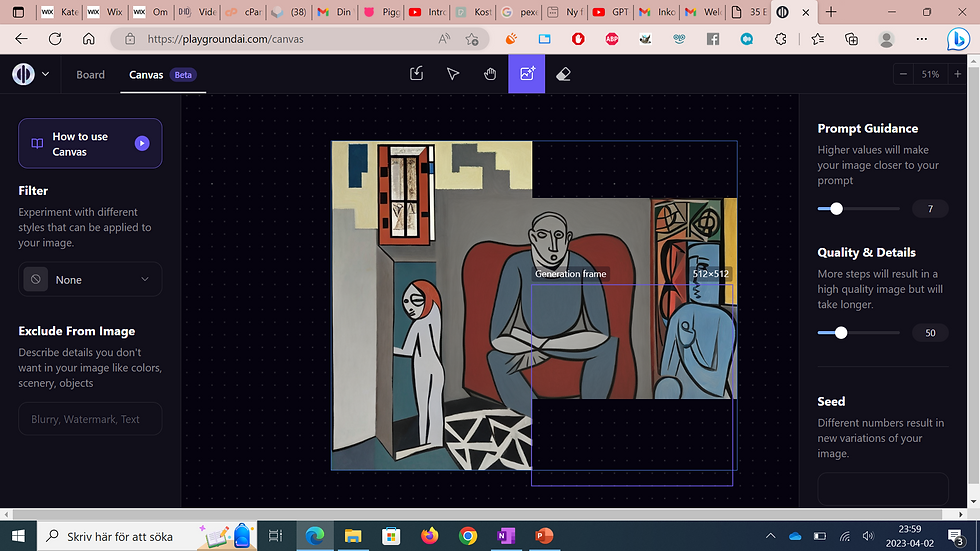
Task: Show hidden system tray icons
Action: tap(771, 535)
